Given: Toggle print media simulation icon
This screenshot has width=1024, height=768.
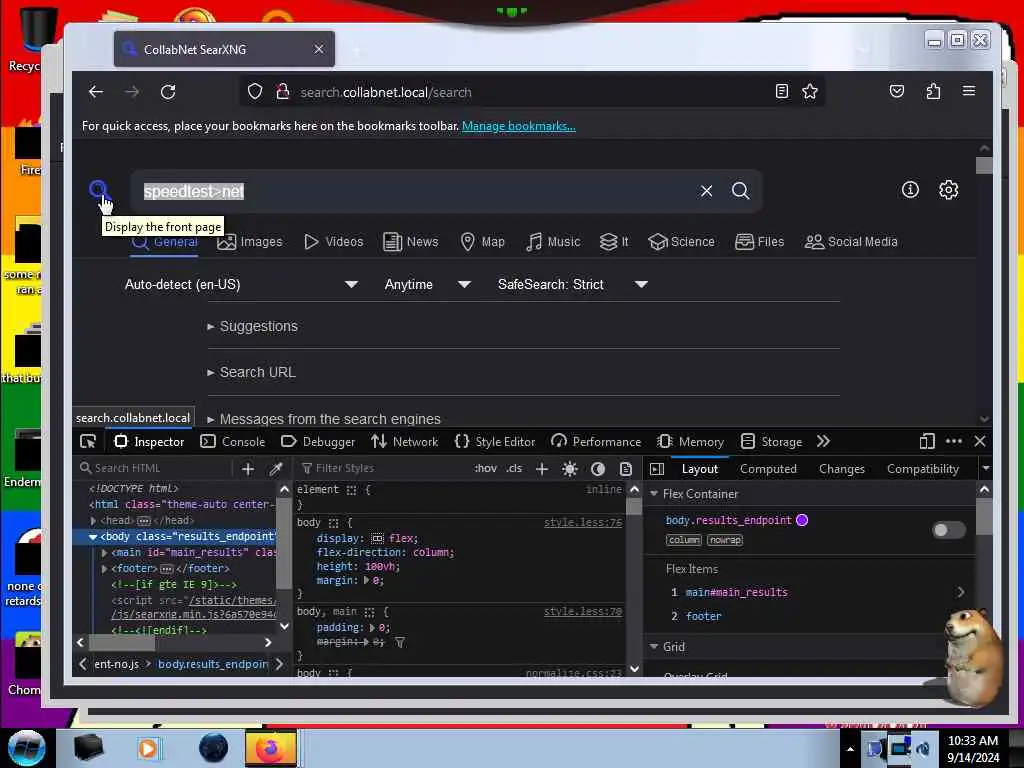Looking at the screenshot, I should pos(626,468).
